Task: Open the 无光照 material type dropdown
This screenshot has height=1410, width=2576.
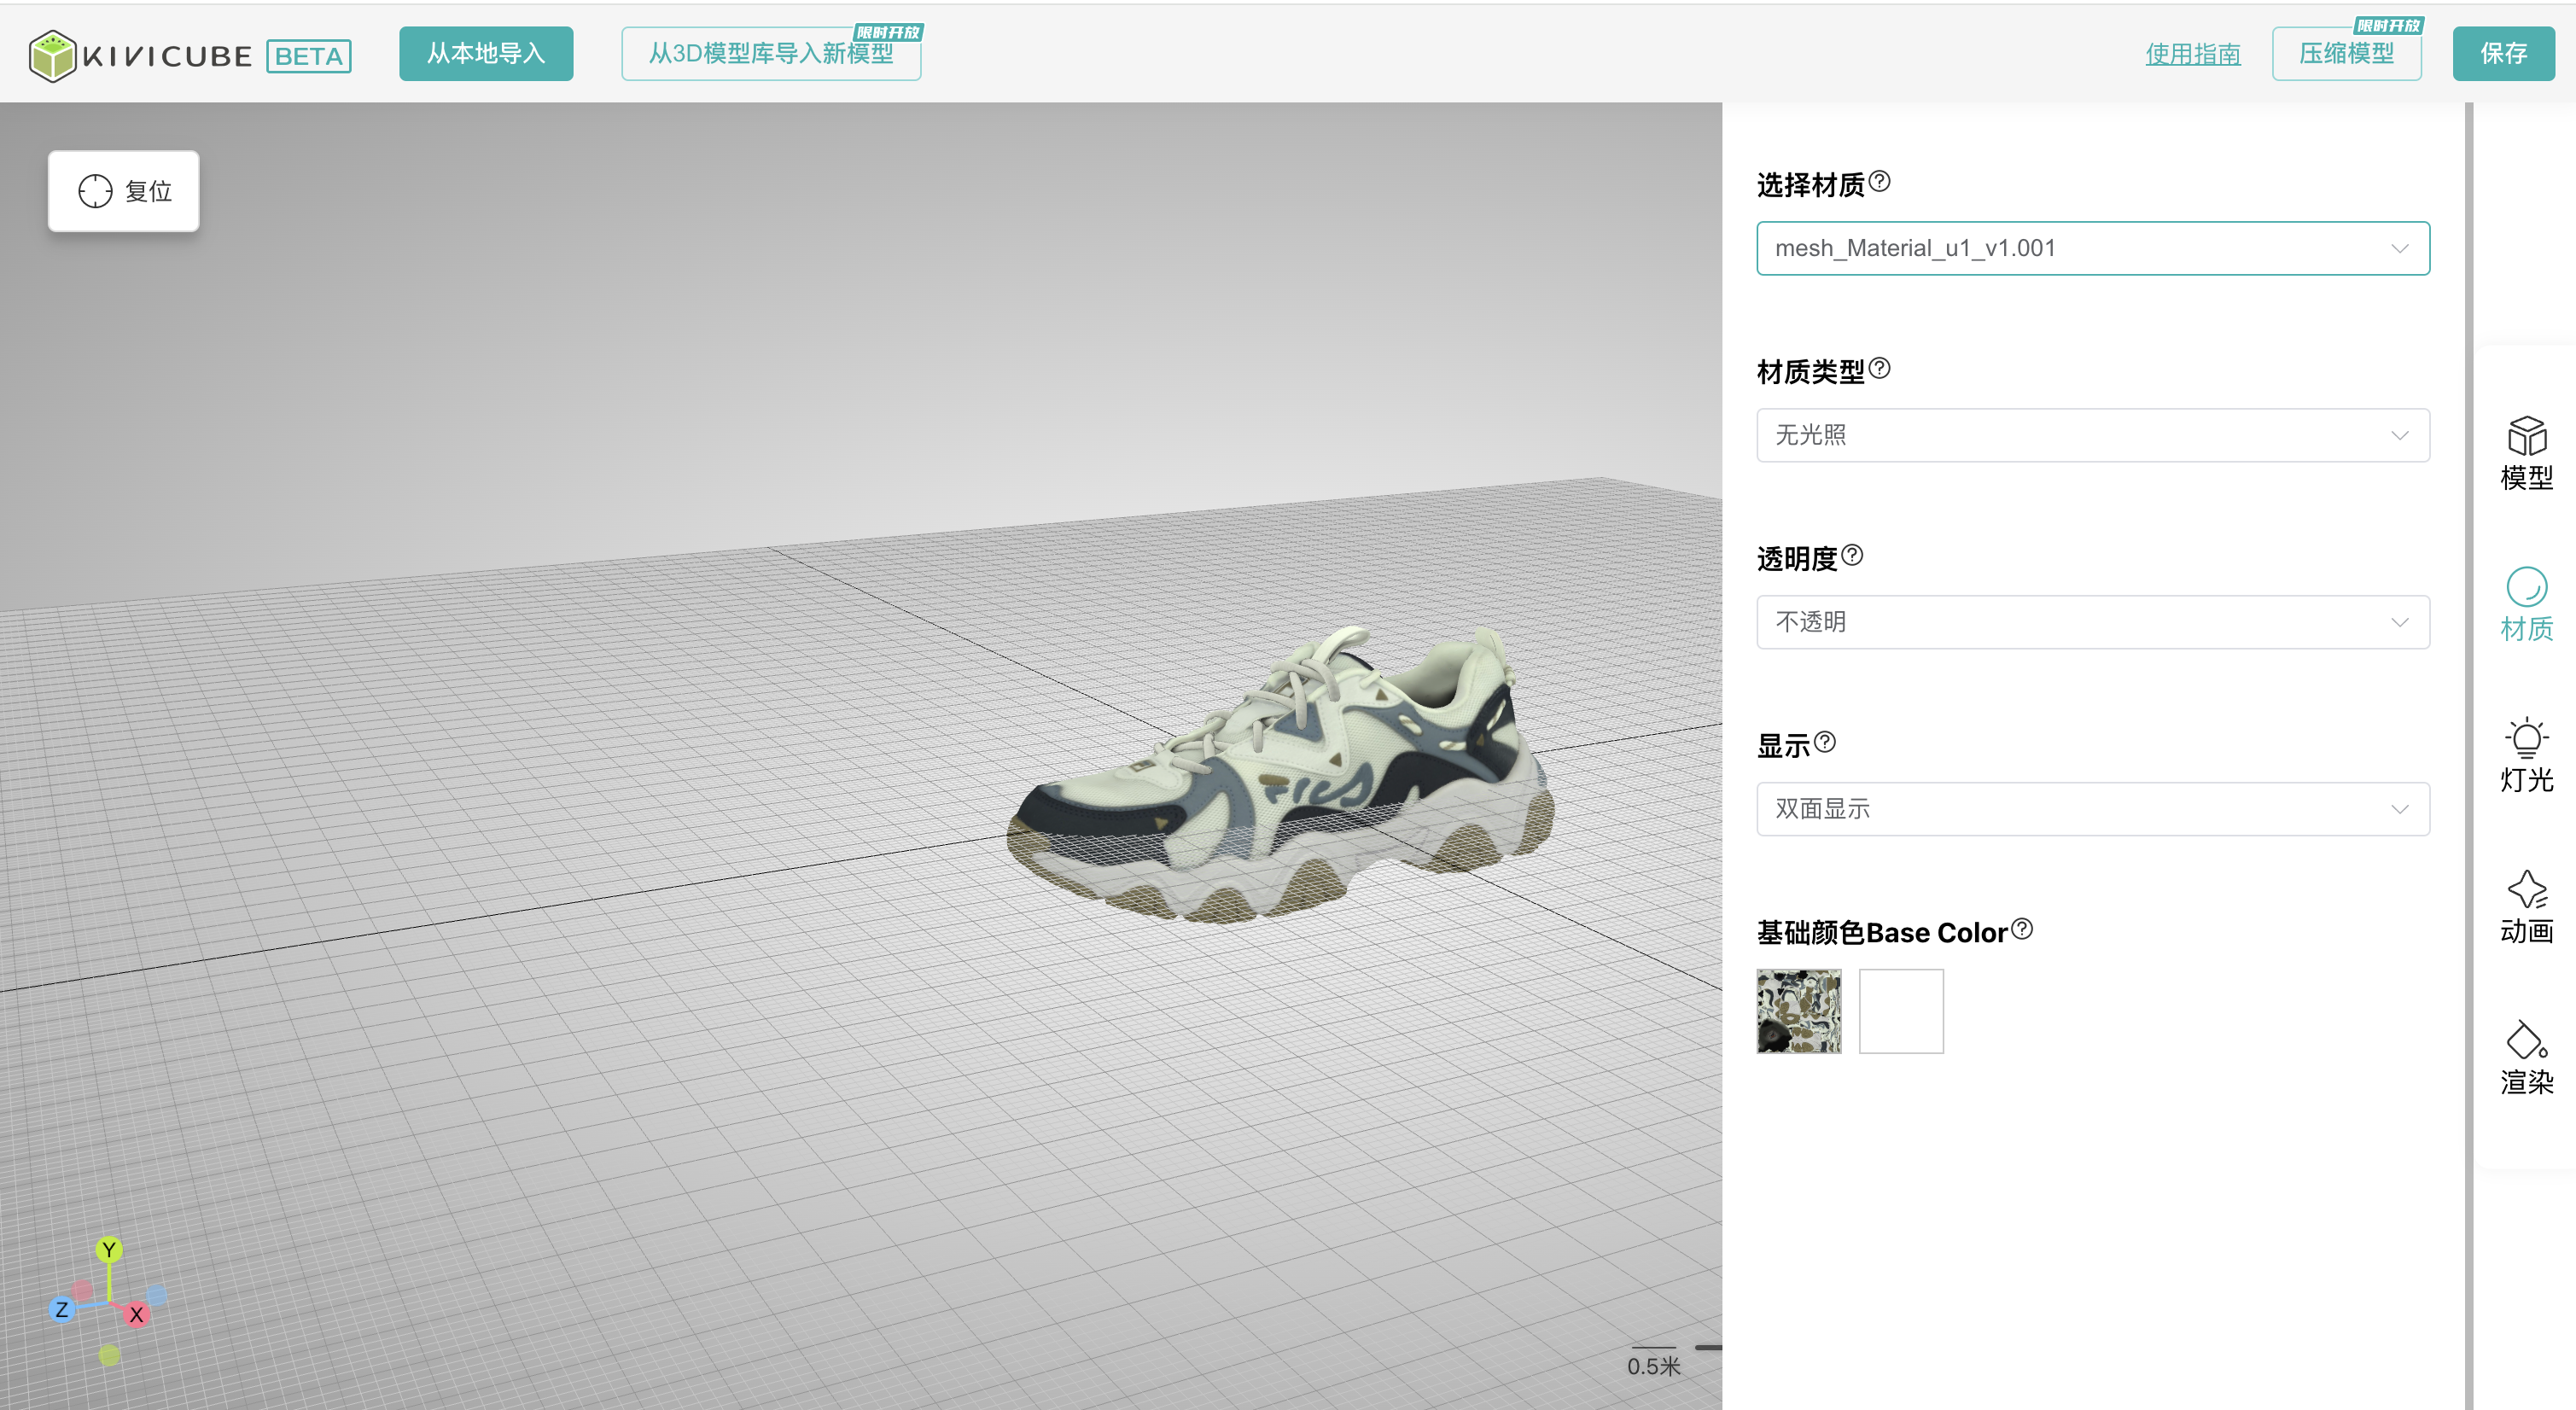Action: click(x=2092, y=435)
